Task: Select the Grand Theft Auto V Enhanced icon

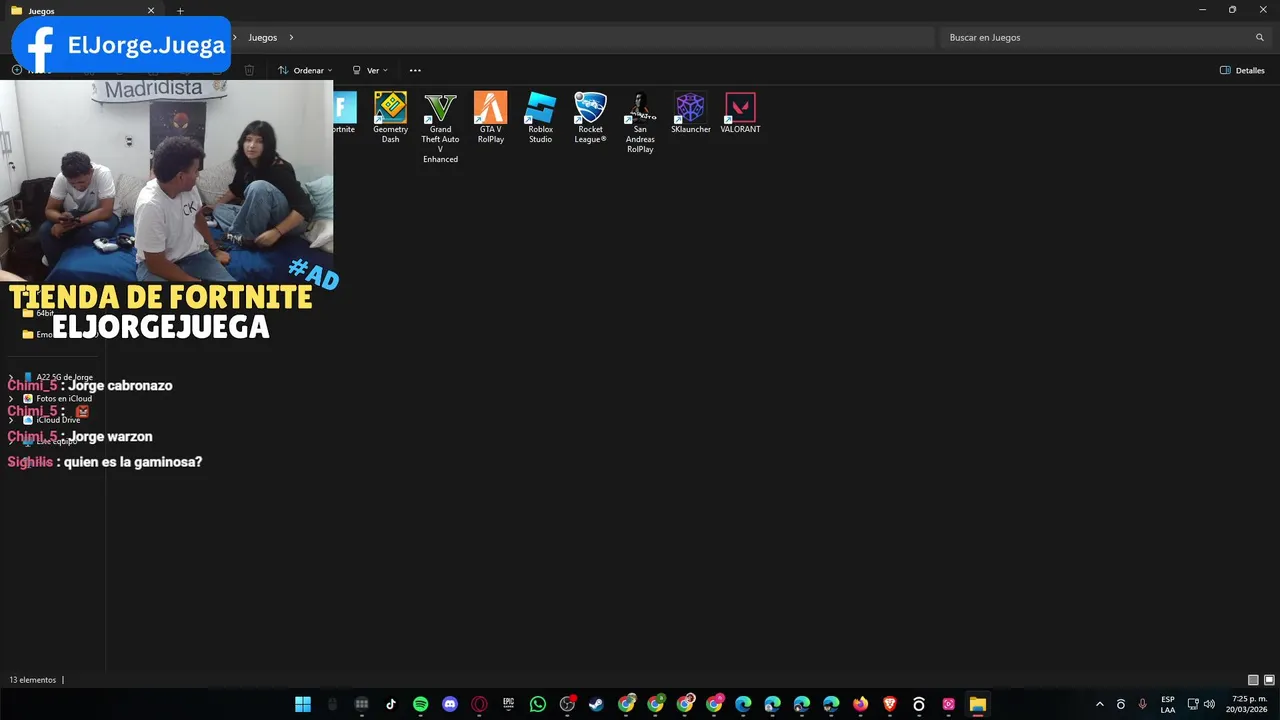Action: (x=440, y=128)
